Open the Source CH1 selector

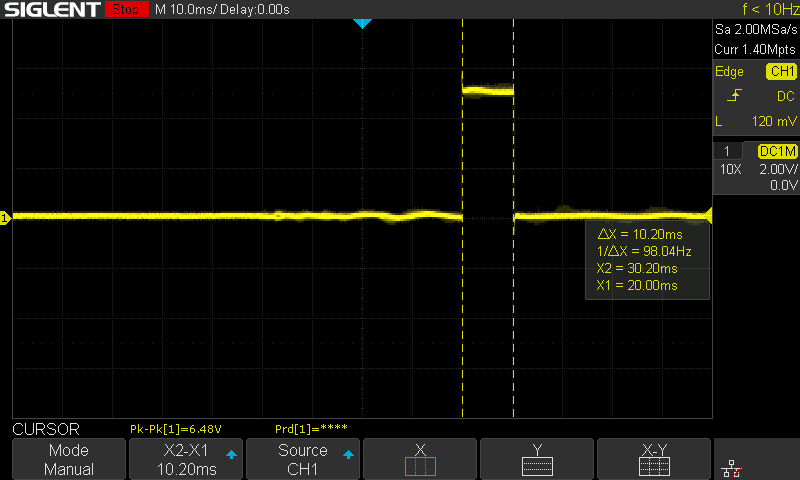click(303, 459)
